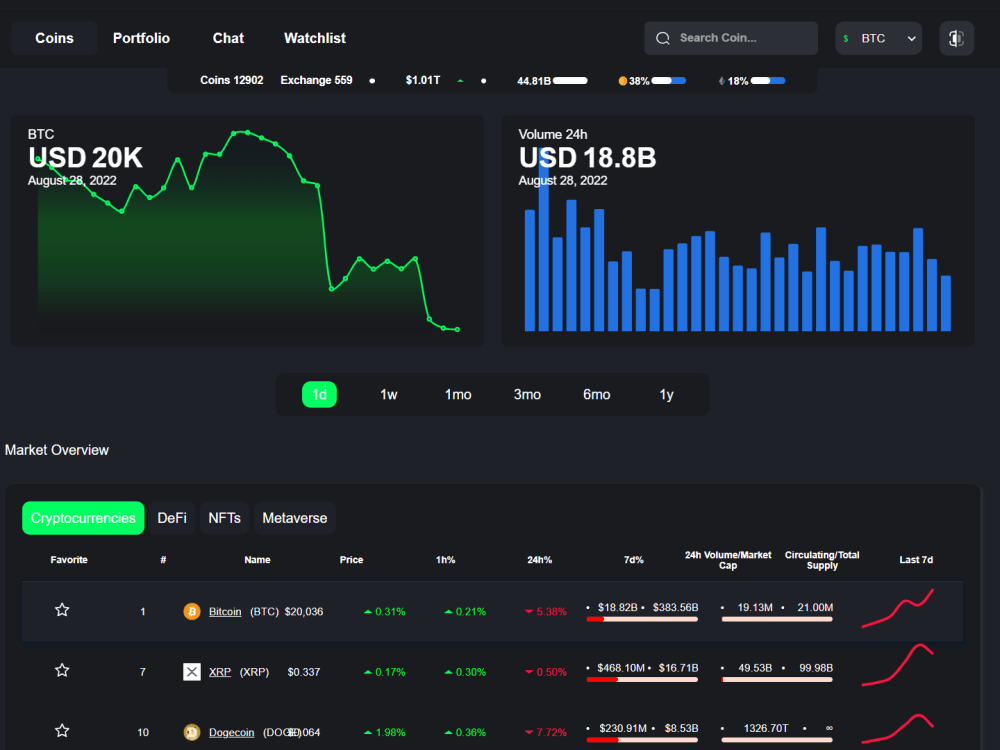This screenshot has height=750, width=1000.
Task: Click the Circulating/Total Supply header
Action: click(x=822, y=560)
